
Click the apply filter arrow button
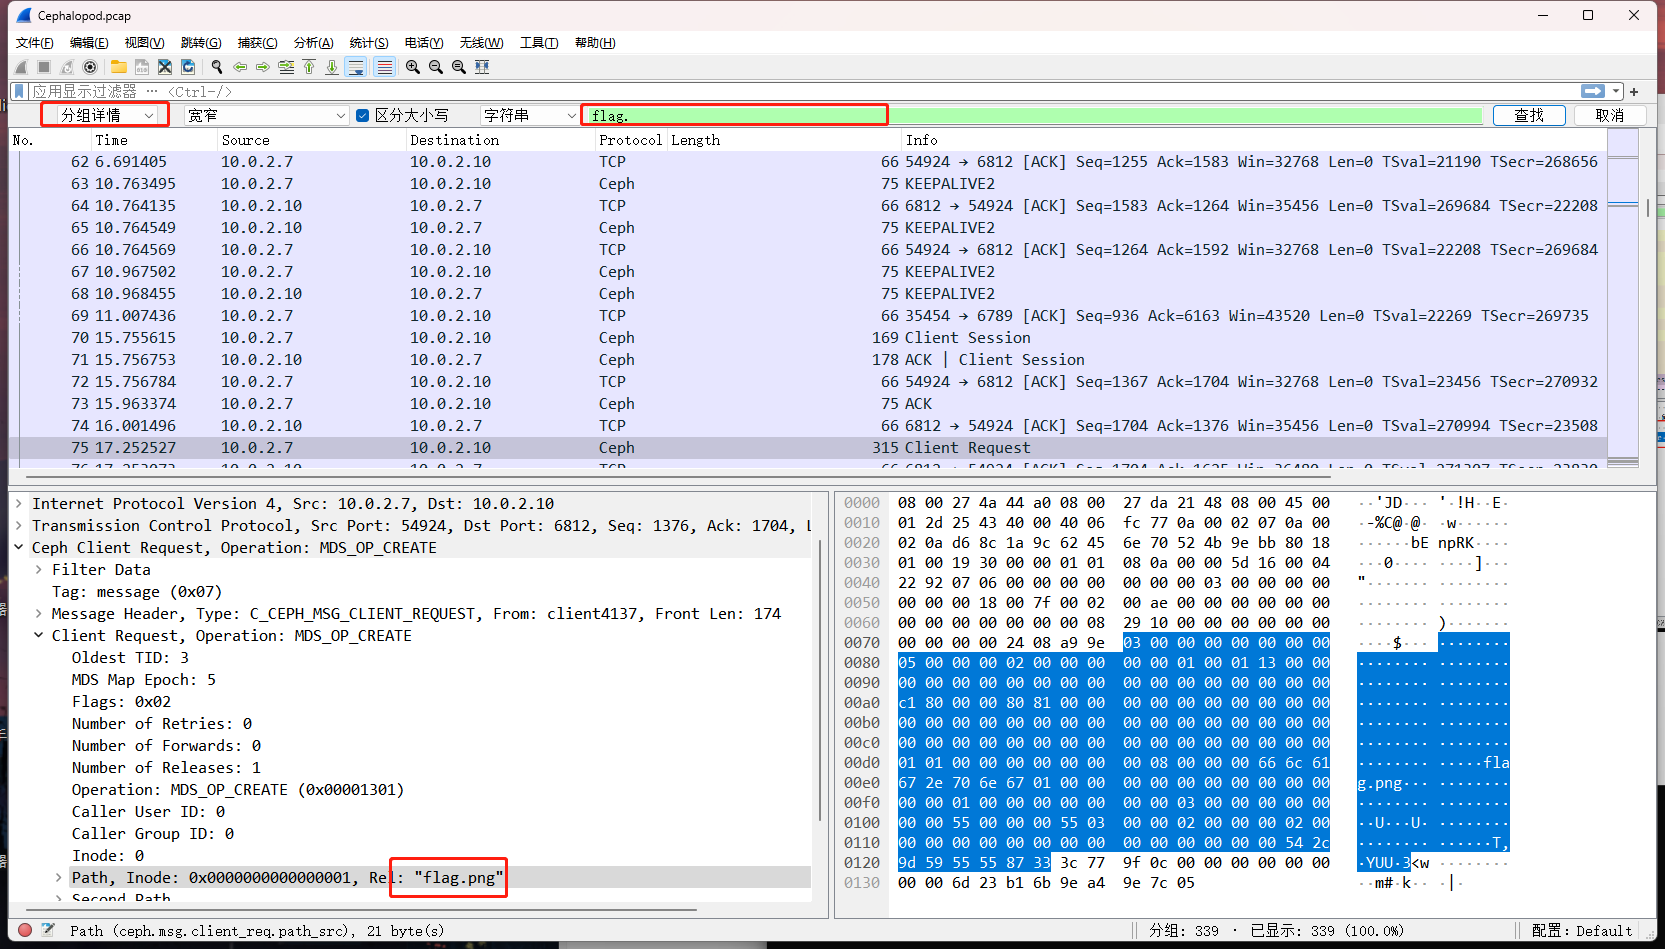click(1593, 91)
